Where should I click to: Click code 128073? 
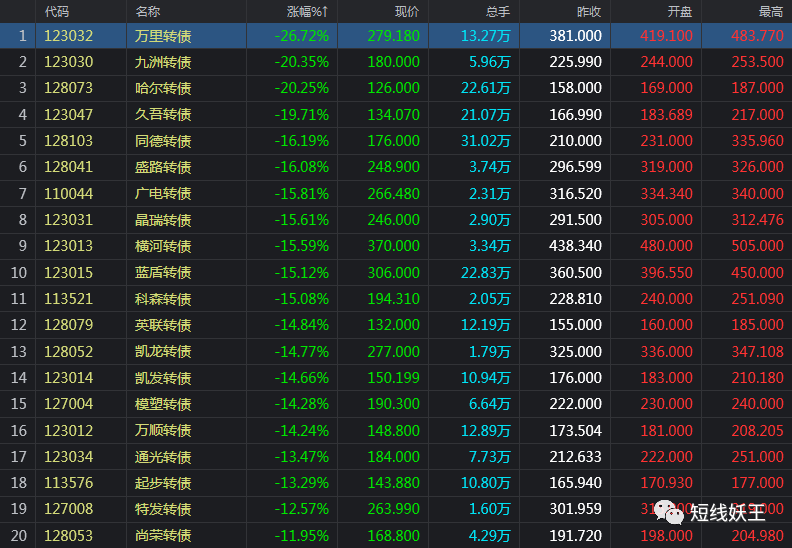pos(69,88)
